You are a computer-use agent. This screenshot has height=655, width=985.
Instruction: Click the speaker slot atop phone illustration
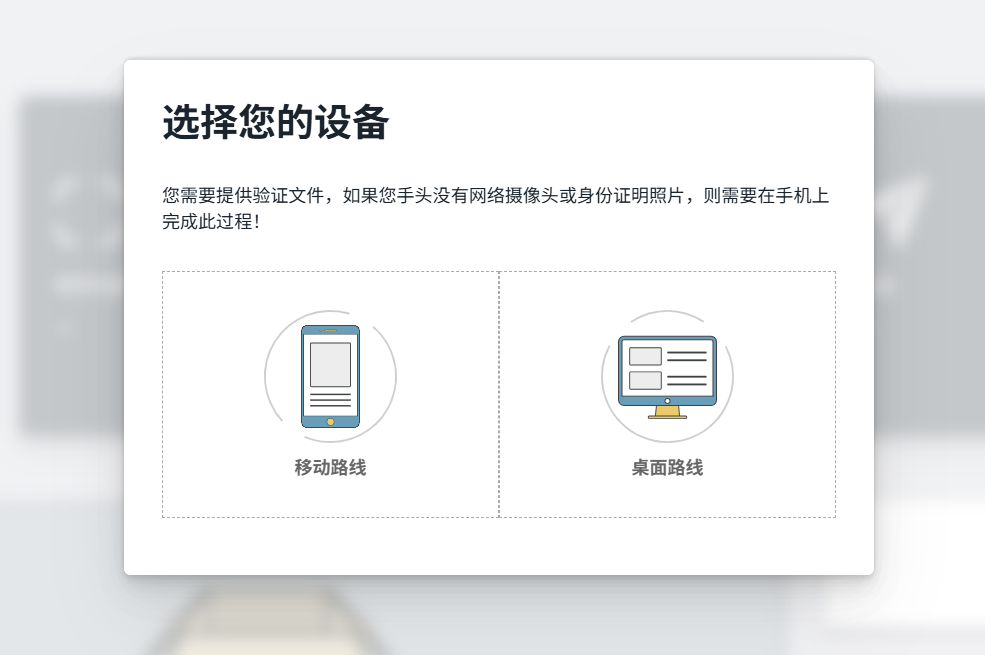coord(330,330)
